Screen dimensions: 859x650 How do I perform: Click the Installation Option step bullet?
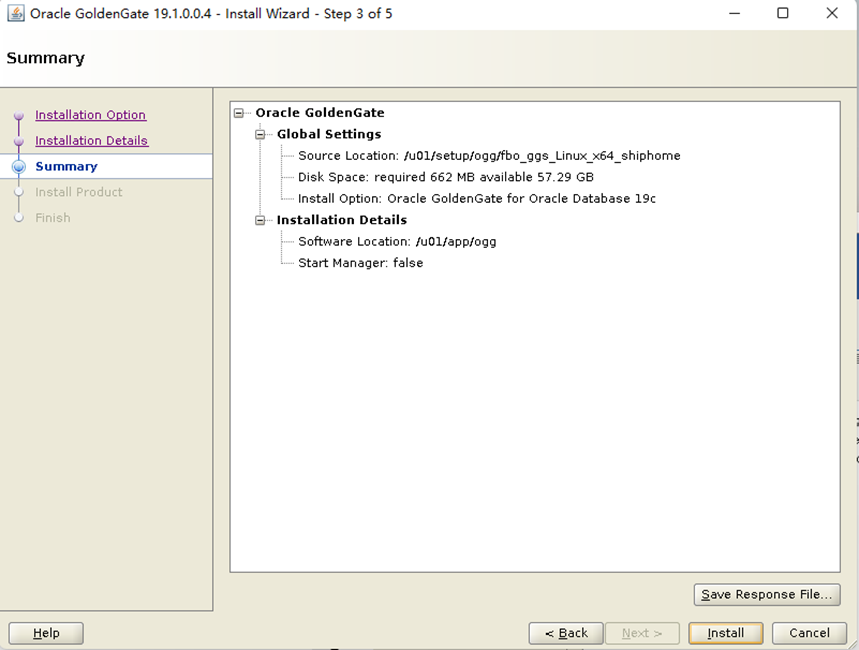tap(19, 115)
